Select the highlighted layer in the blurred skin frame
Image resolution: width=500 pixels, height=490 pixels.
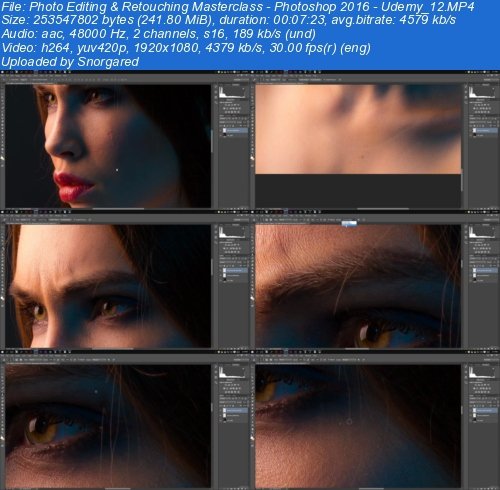485,130
